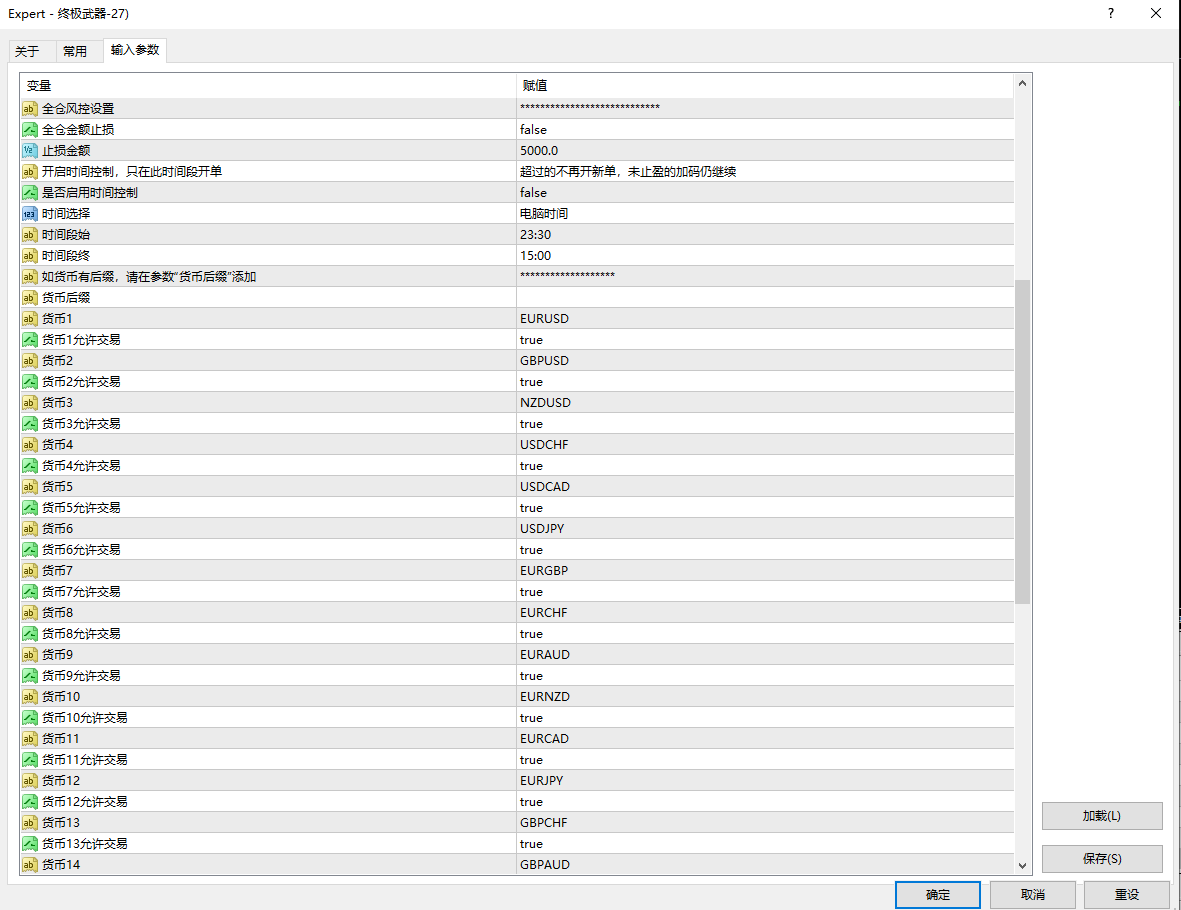Click the 确定 button
This screenshot has height=910, width=1181.
pos(938,895)
